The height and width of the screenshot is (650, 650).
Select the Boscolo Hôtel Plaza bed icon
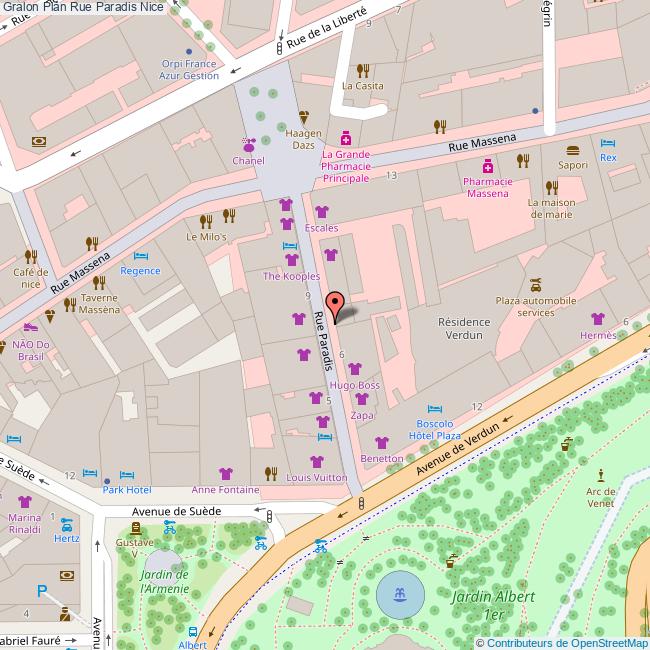tap(433, 408)
